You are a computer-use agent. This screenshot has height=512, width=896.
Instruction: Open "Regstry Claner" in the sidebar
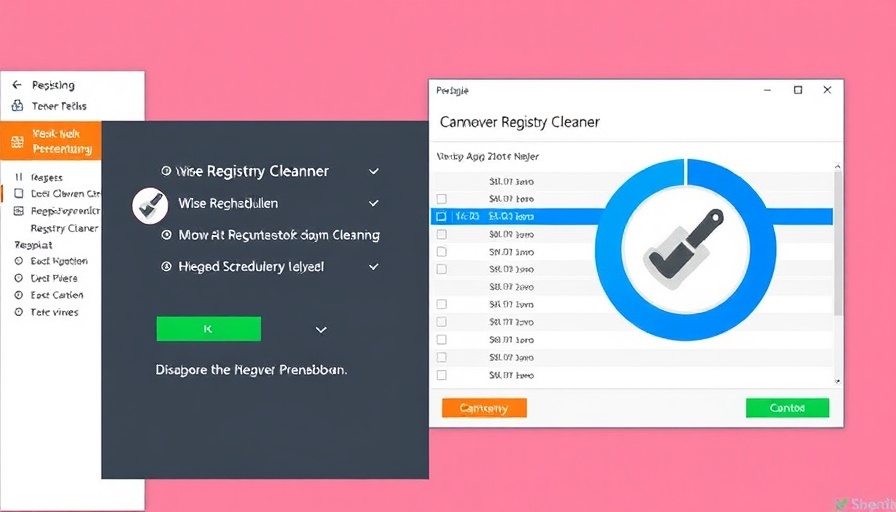tap(64, 228)
